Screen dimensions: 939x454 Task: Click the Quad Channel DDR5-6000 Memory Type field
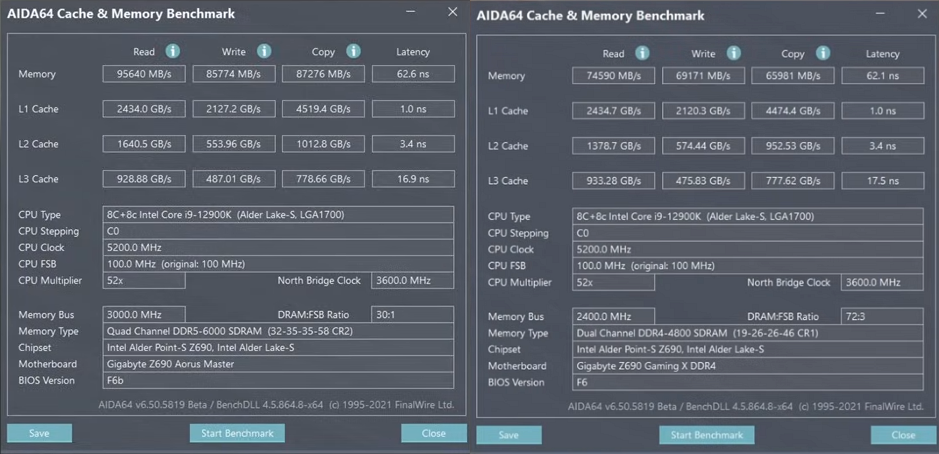(279, 331)
